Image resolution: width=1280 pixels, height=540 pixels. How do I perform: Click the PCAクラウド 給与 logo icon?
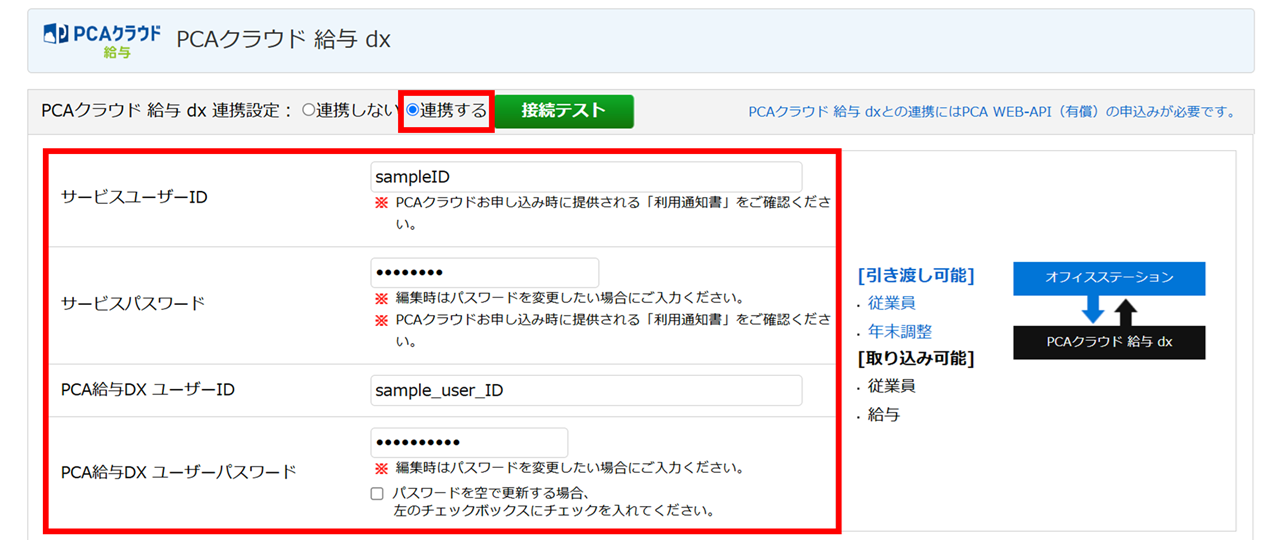click(102, 41)
